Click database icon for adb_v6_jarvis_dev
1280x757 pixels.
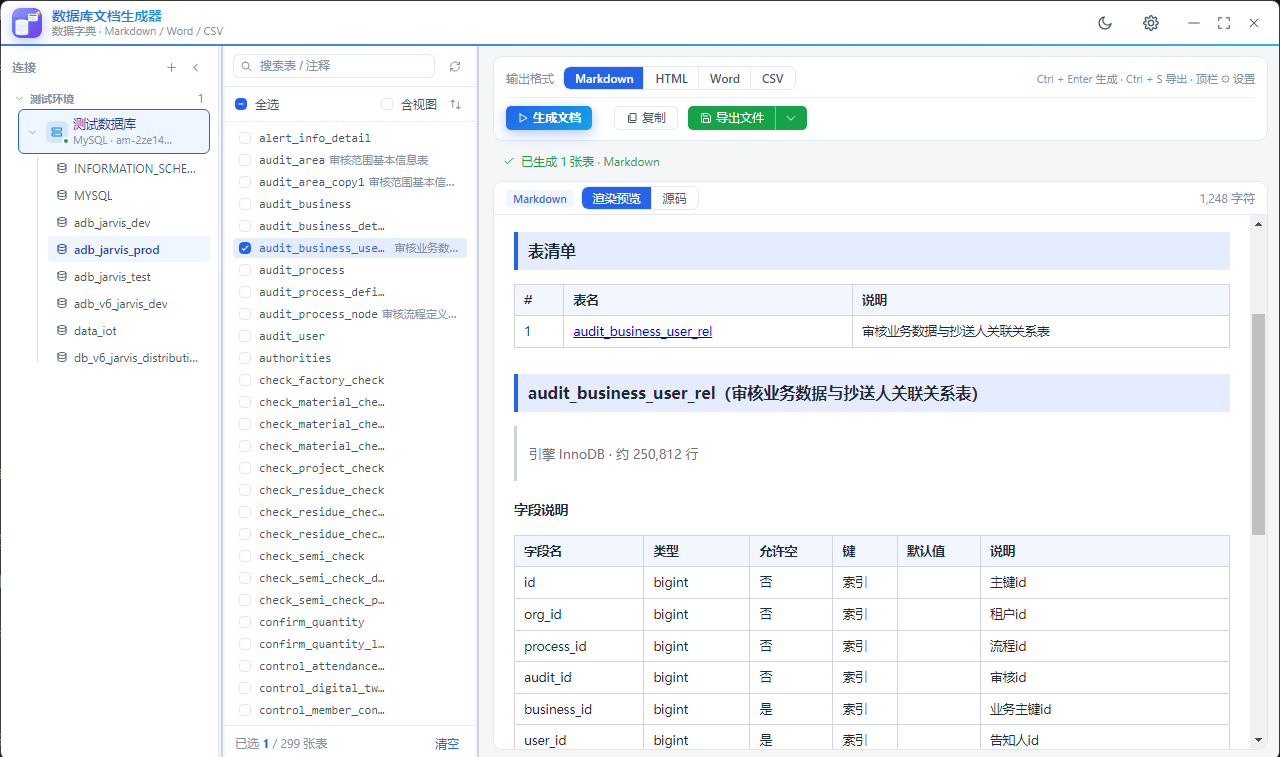(62, 304)
